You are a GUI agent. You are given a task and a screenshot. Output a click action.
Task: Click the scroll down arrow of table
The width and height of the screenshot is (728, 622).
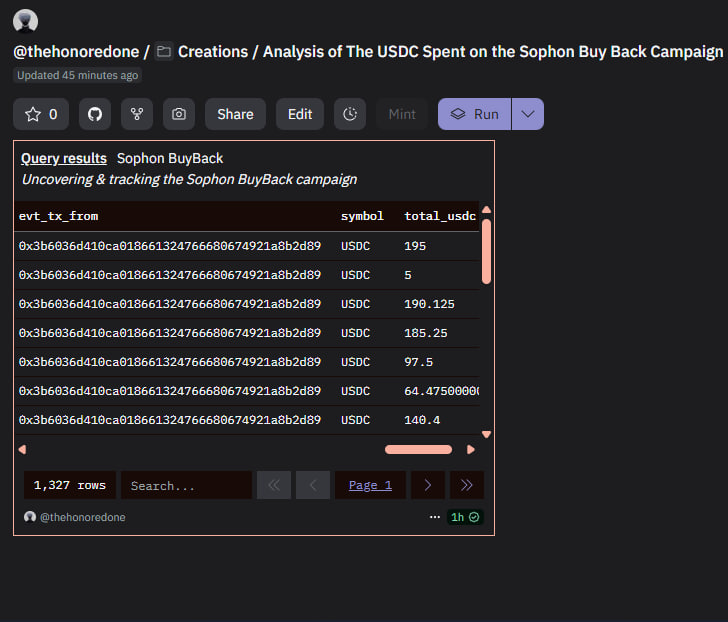487,434
